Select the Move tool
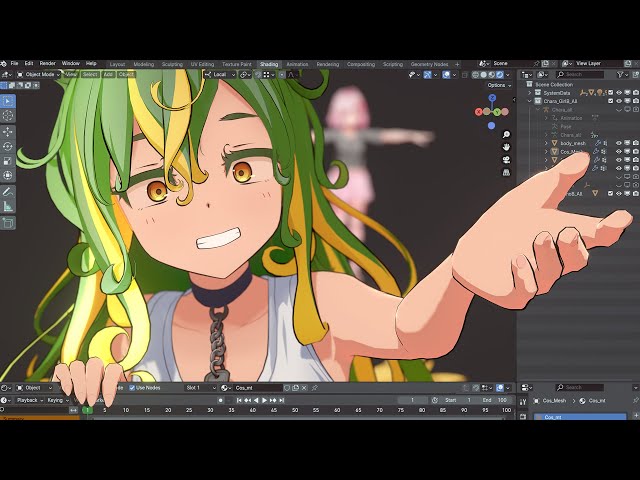640x480 pixels. 8,131
